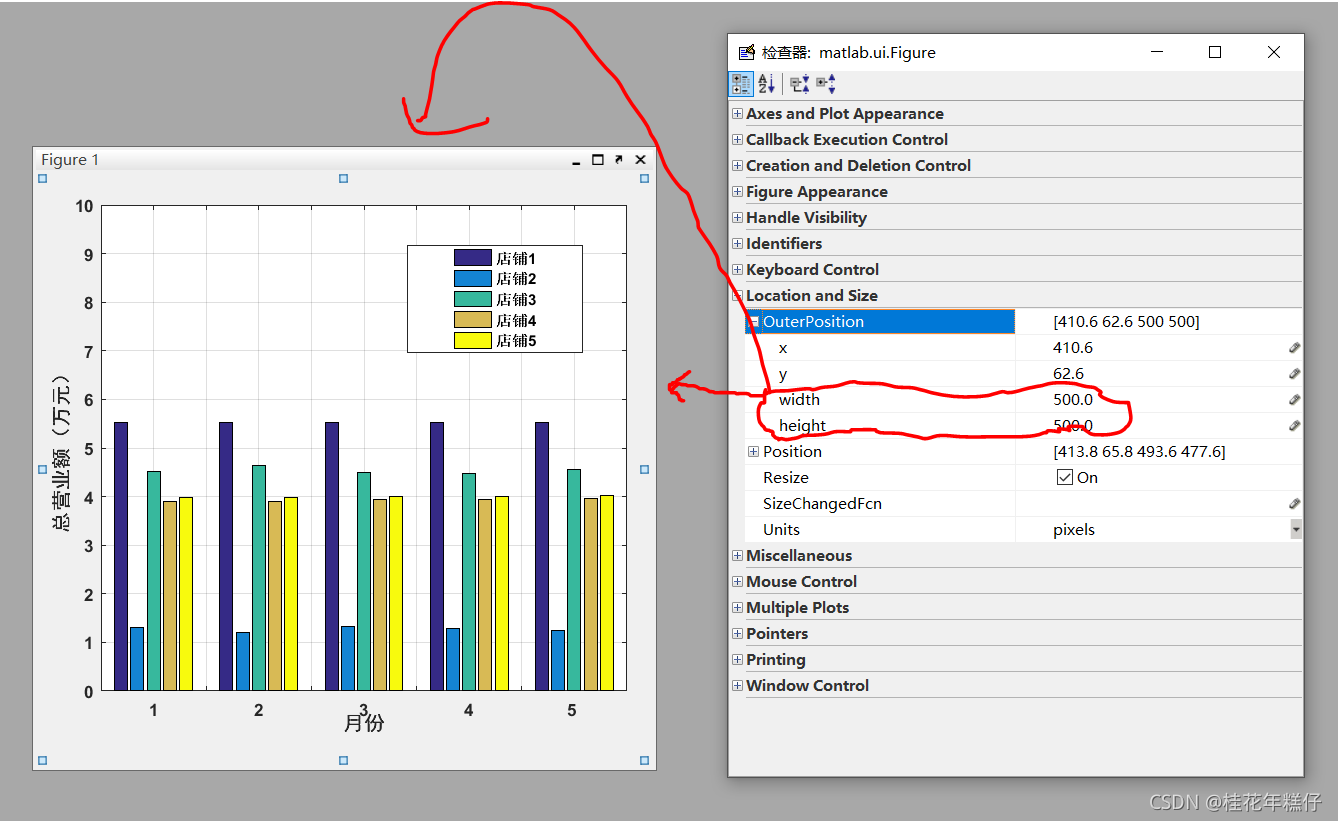Click 店铺2 blue legend swatch
Viewport: 1338px width, 821px height.
(472, 279)
